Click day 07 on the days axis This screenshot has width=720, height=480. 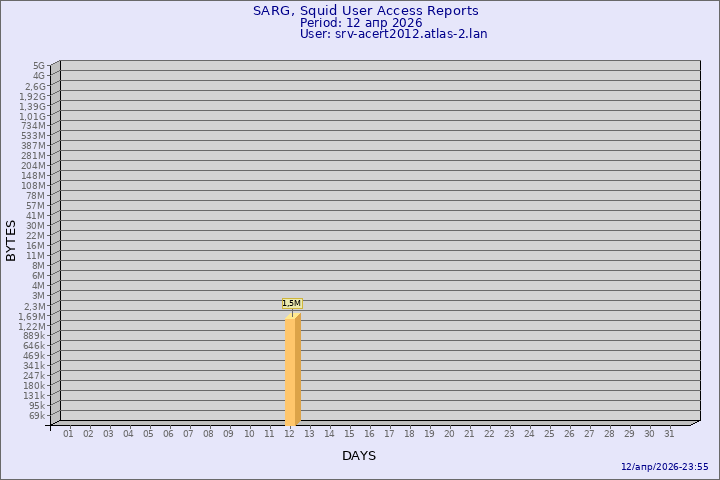click(188, 433)
